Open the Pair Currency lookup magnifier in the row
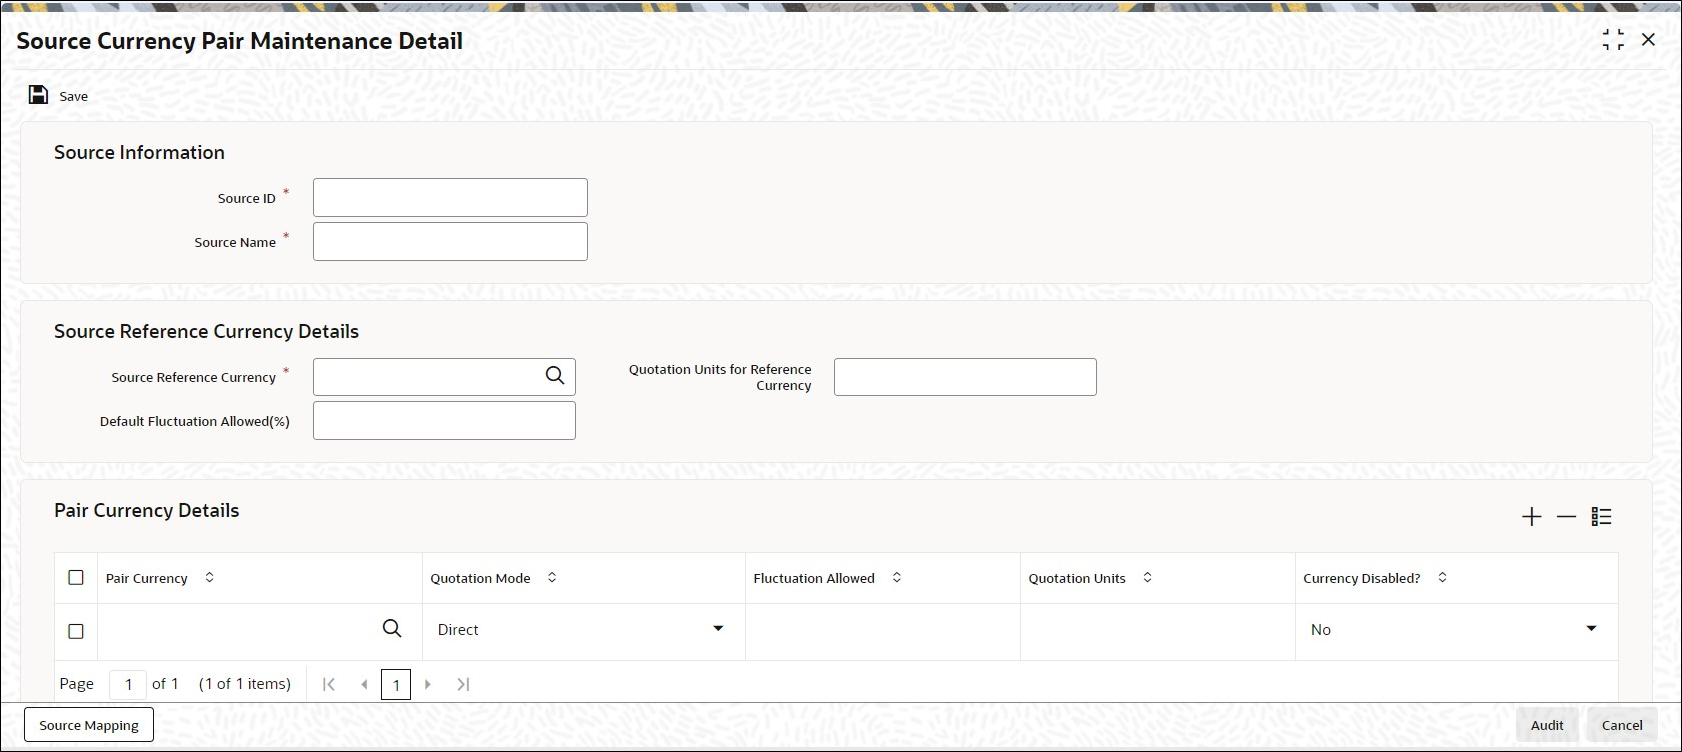1682x752 pixels. (x=392, y=628)
